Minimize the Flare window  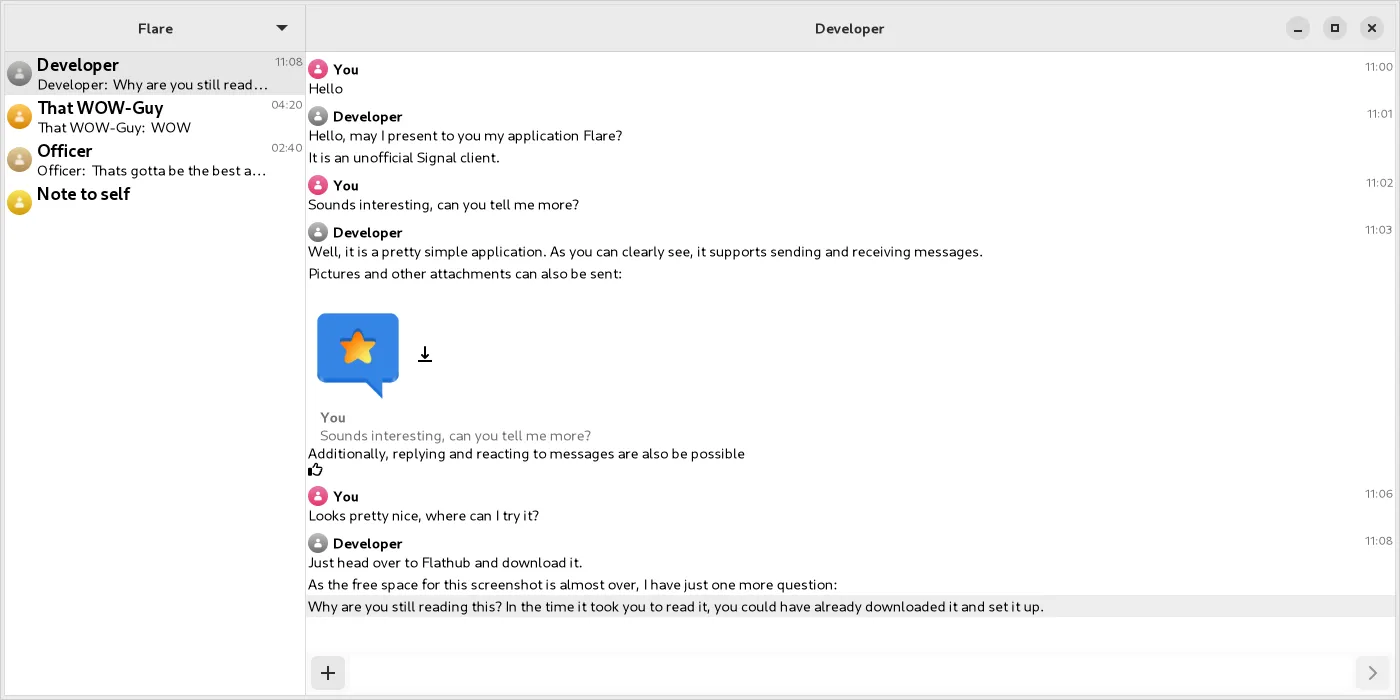point(1297,28)
